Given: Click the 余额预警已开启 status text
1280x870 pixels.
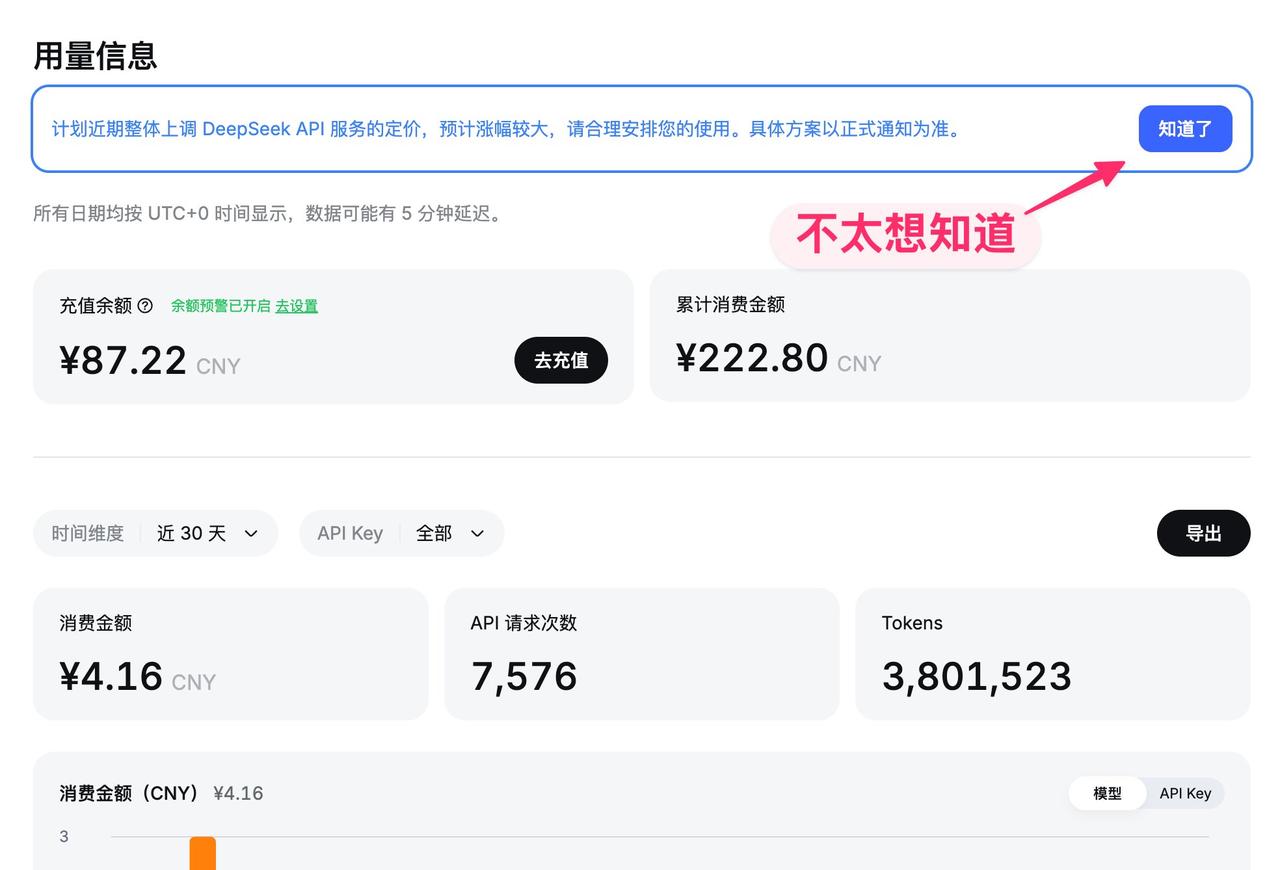Looking at the screenshot, I should 221,306.
